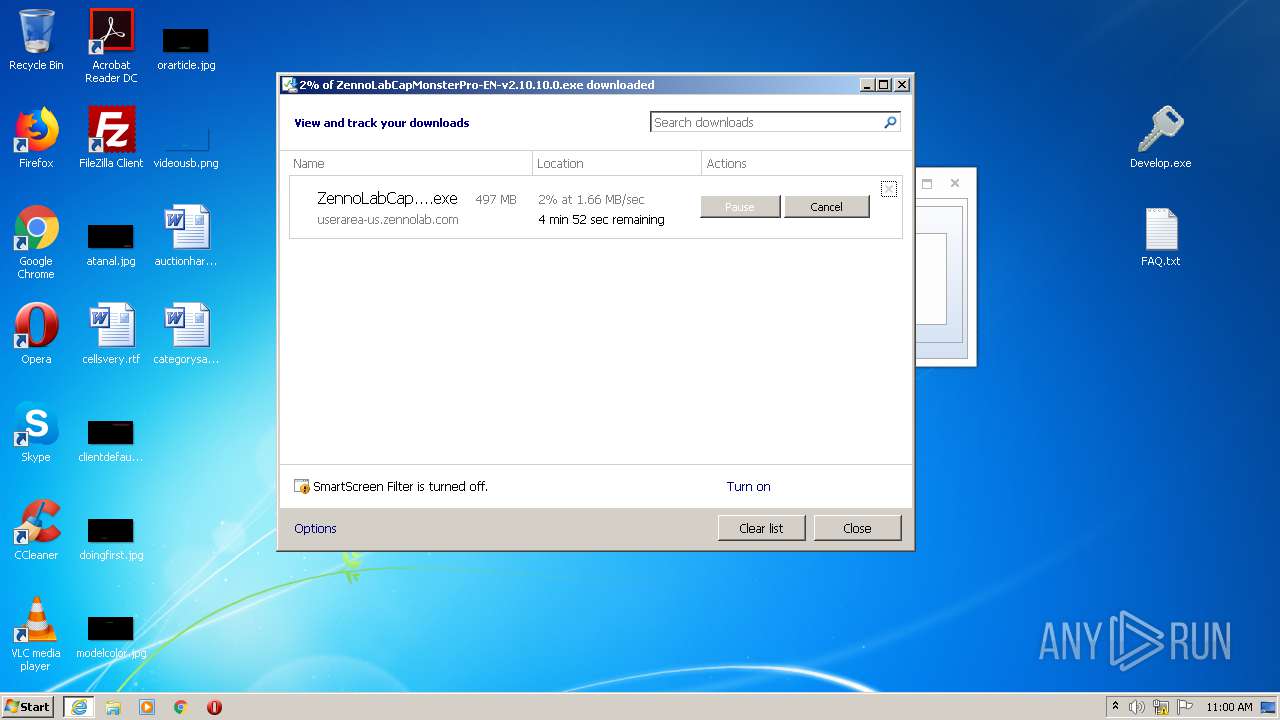Open the download Options link
Screen dimensions: 1280x720
(315, 529)
